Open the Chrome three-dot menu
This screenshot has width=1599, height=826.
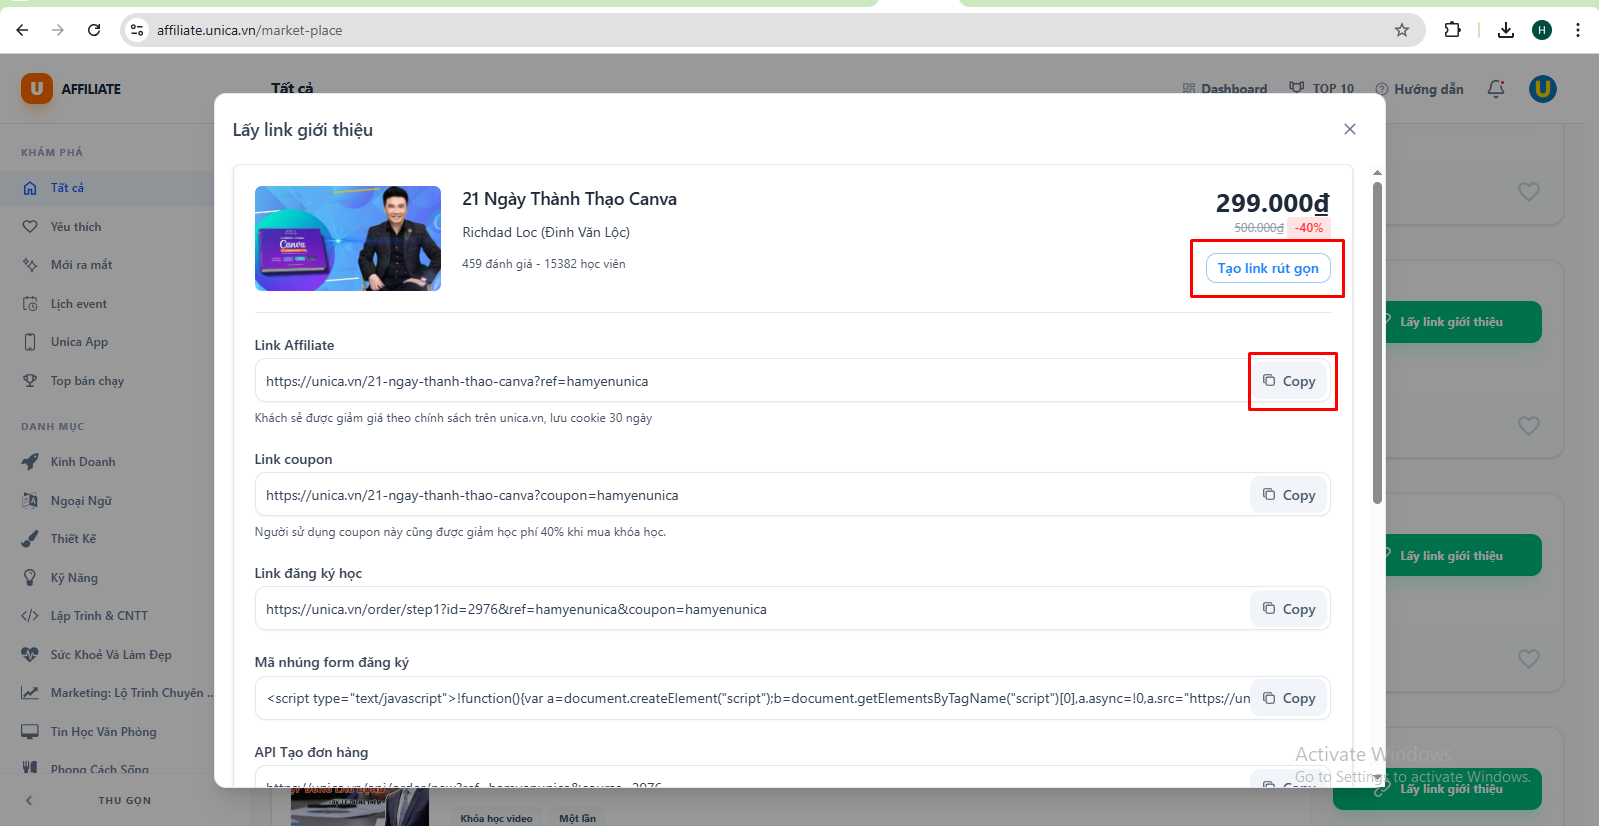(1577, 30)
